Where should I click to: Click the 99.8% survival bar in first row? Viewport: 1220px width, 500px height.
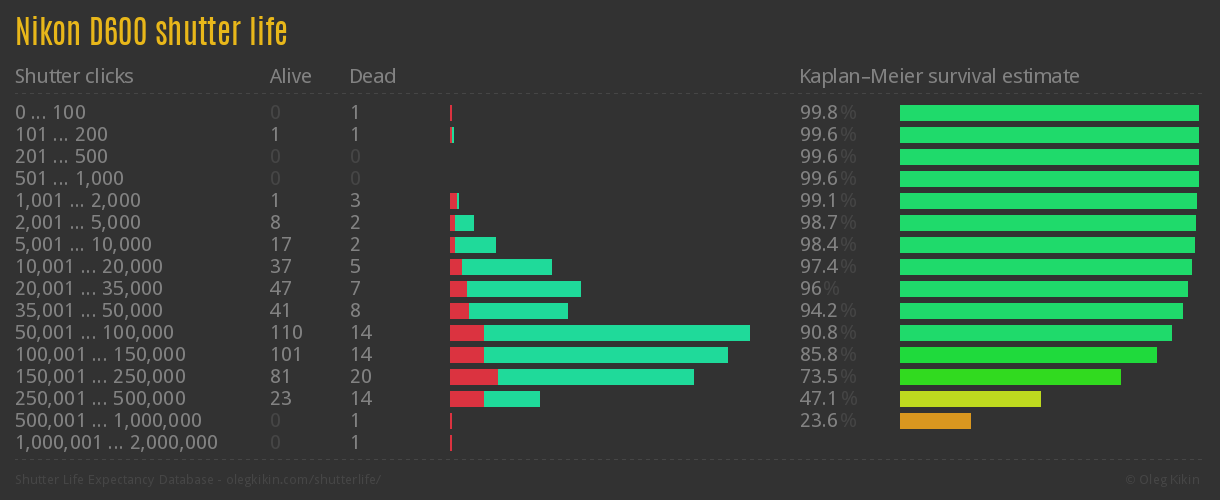click(1049, 113)
